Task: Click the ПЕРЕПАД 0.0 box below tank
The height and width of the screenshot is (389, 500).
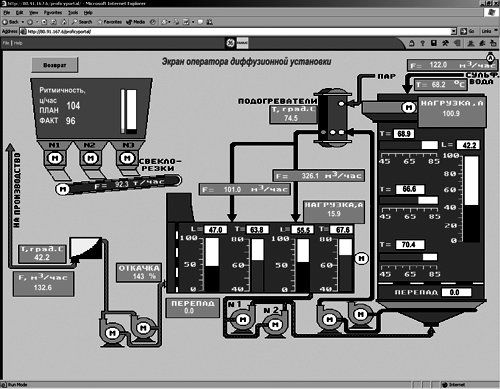Action: pos(193,307)
